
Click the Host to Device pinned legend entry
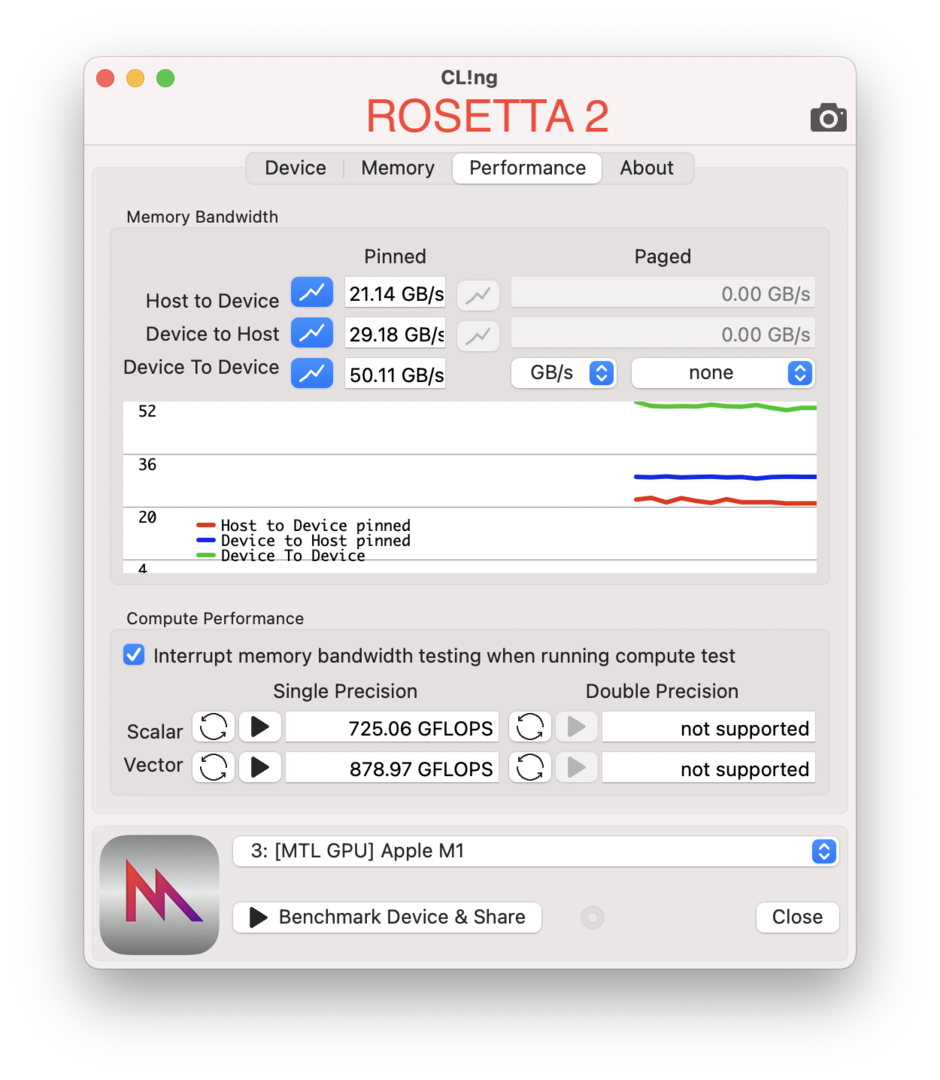304,526
